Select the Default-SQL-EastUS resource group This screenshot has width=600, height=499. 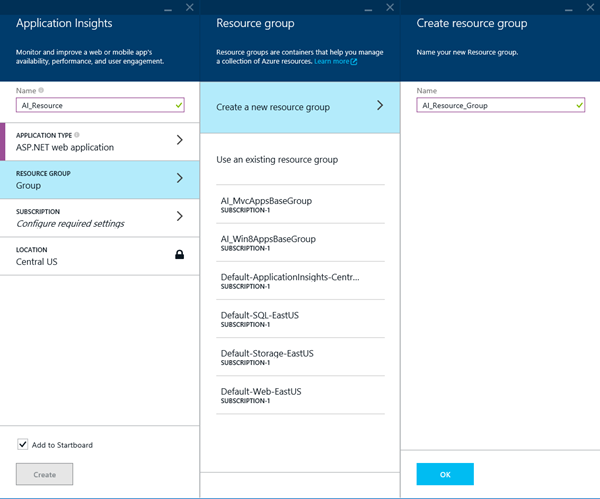(300, 319)
